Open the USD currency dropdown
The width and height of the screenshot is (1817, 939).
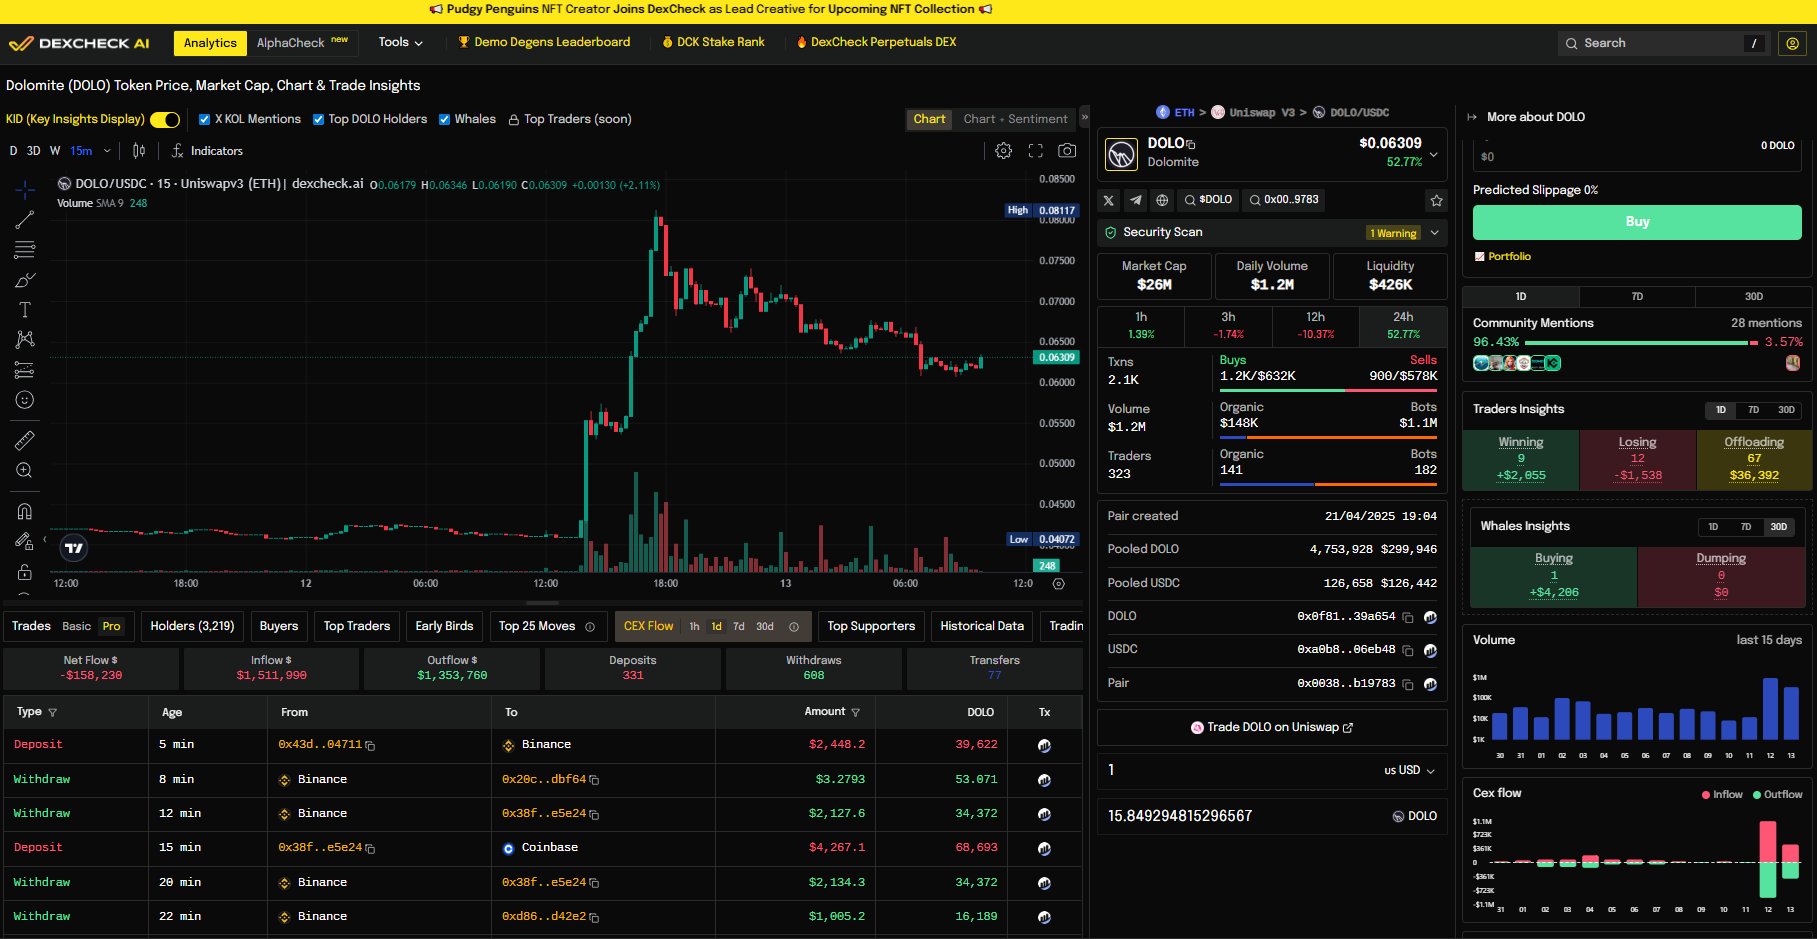pyautogui.click(x=1409, y=770)
